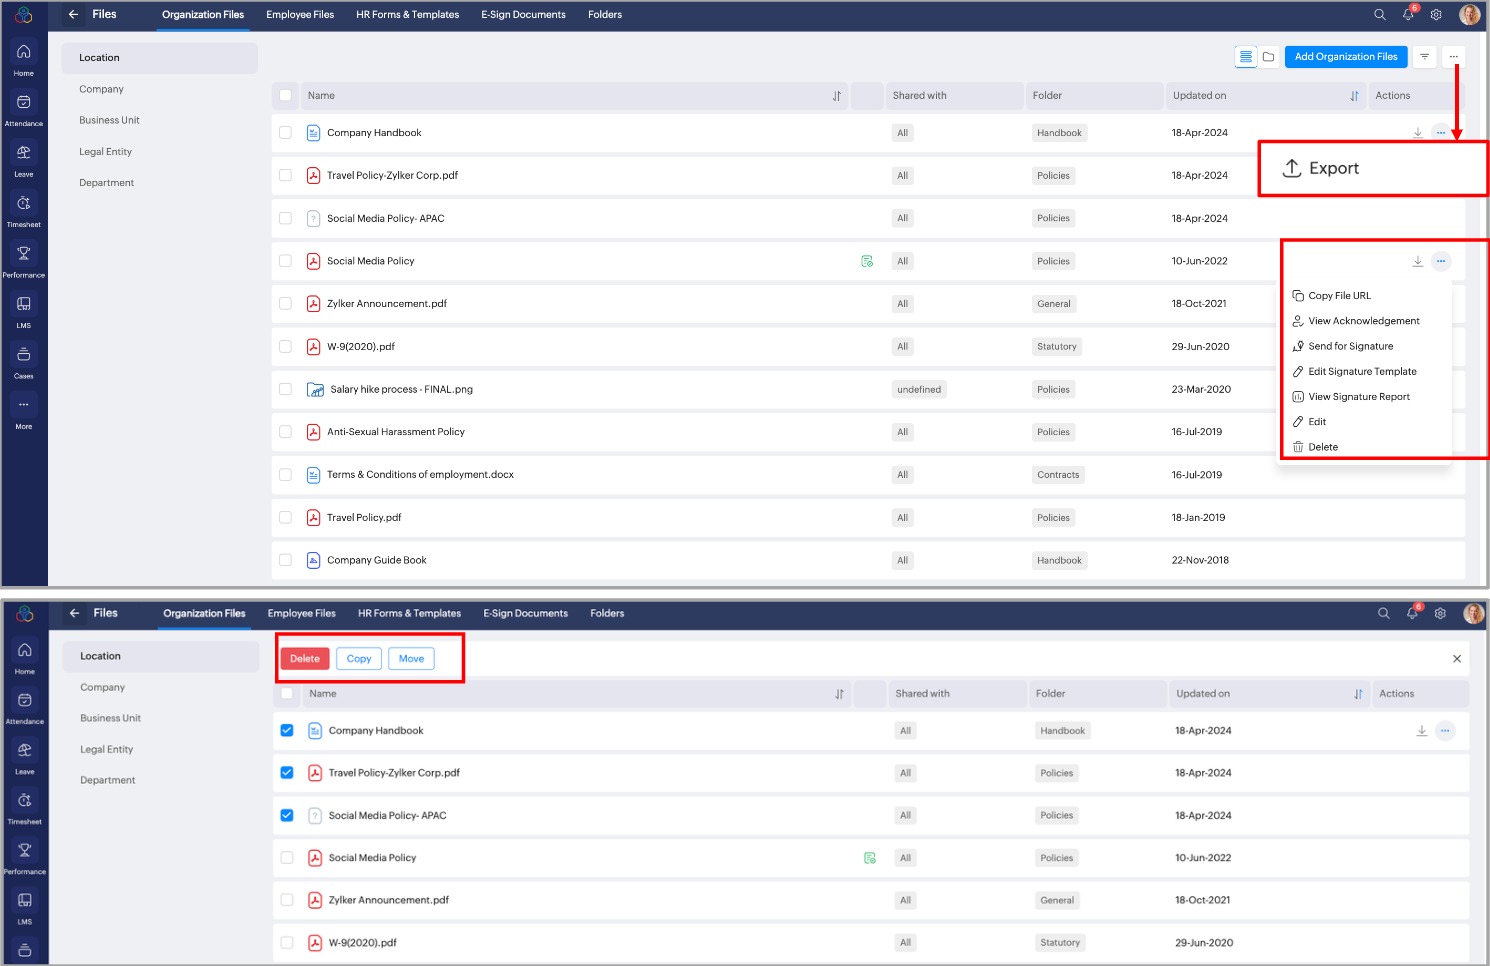The height and width of the screenshot is (966, 1490).
Task: Click the search icon in the upper screenshot header
Action: (1380, 15)
